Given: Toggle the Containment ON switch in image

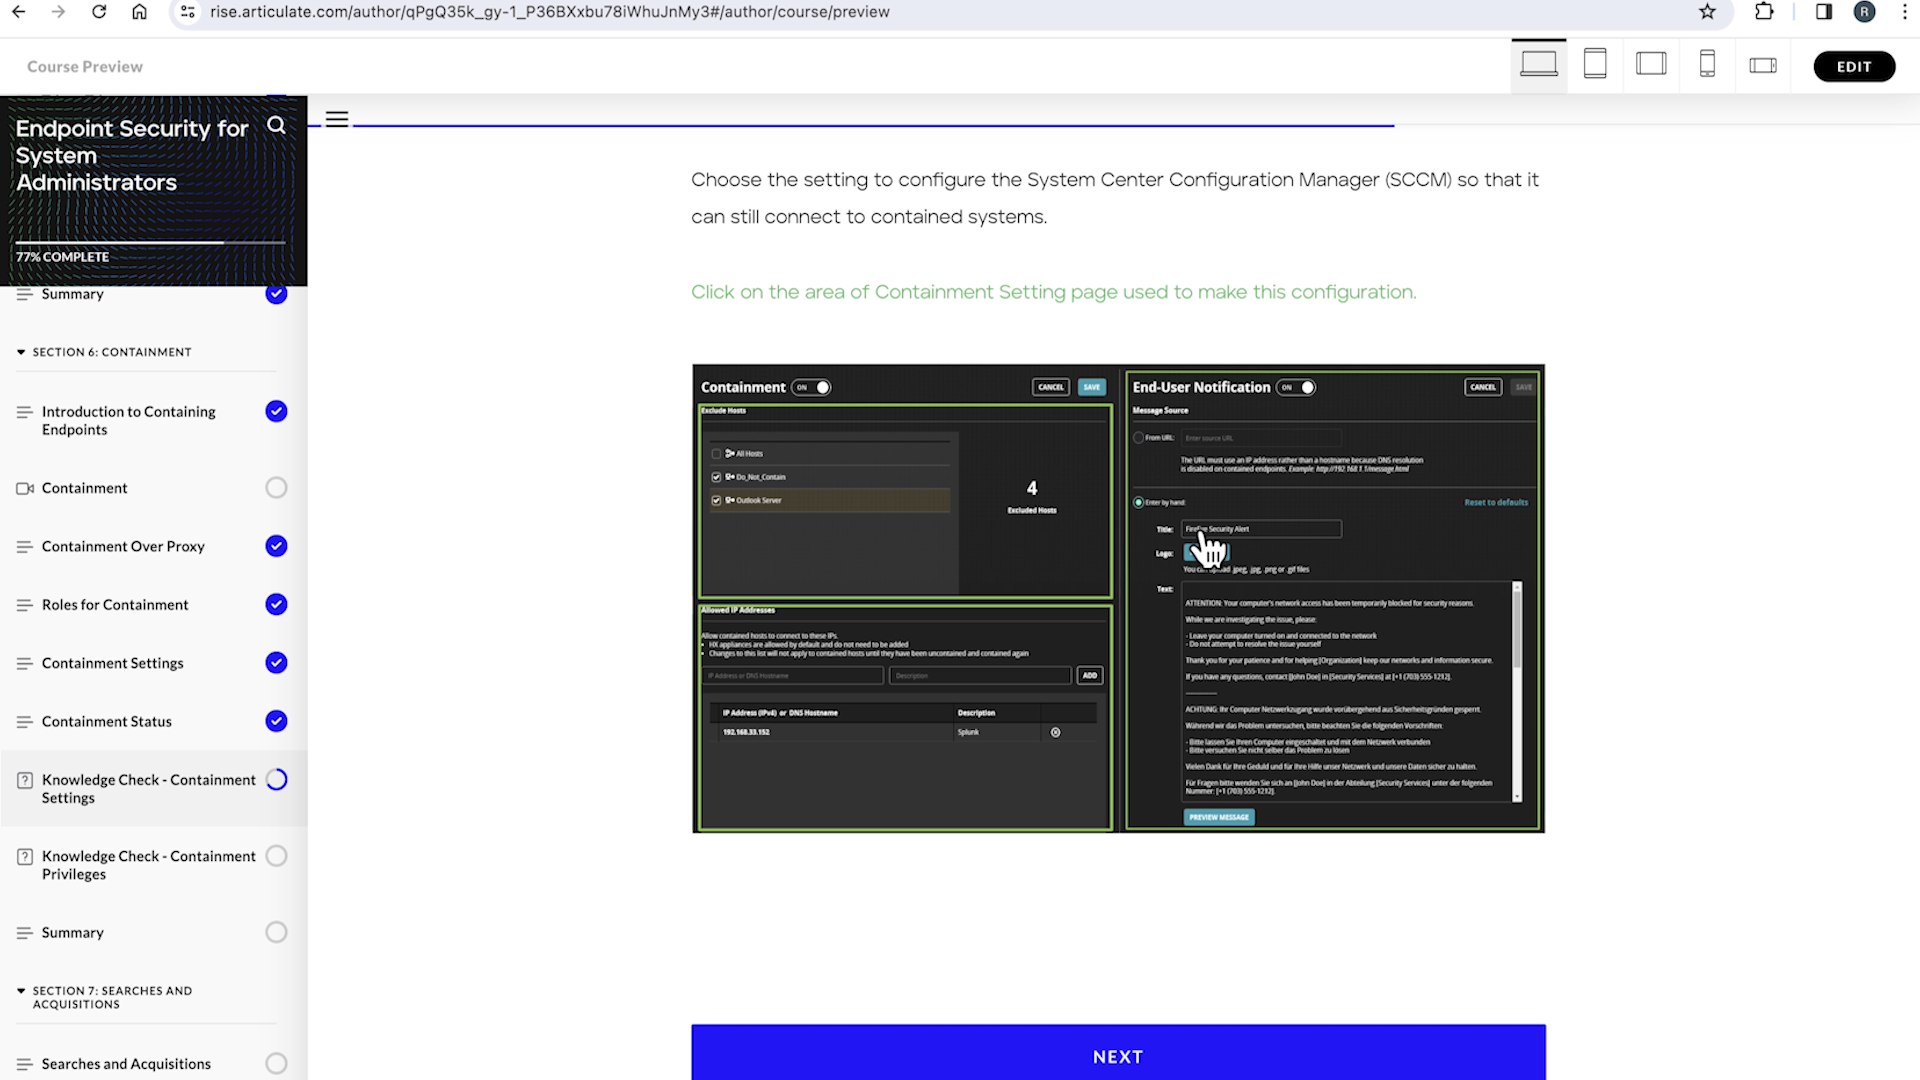Looking at the screenshot, I should [x=812, y=388].
